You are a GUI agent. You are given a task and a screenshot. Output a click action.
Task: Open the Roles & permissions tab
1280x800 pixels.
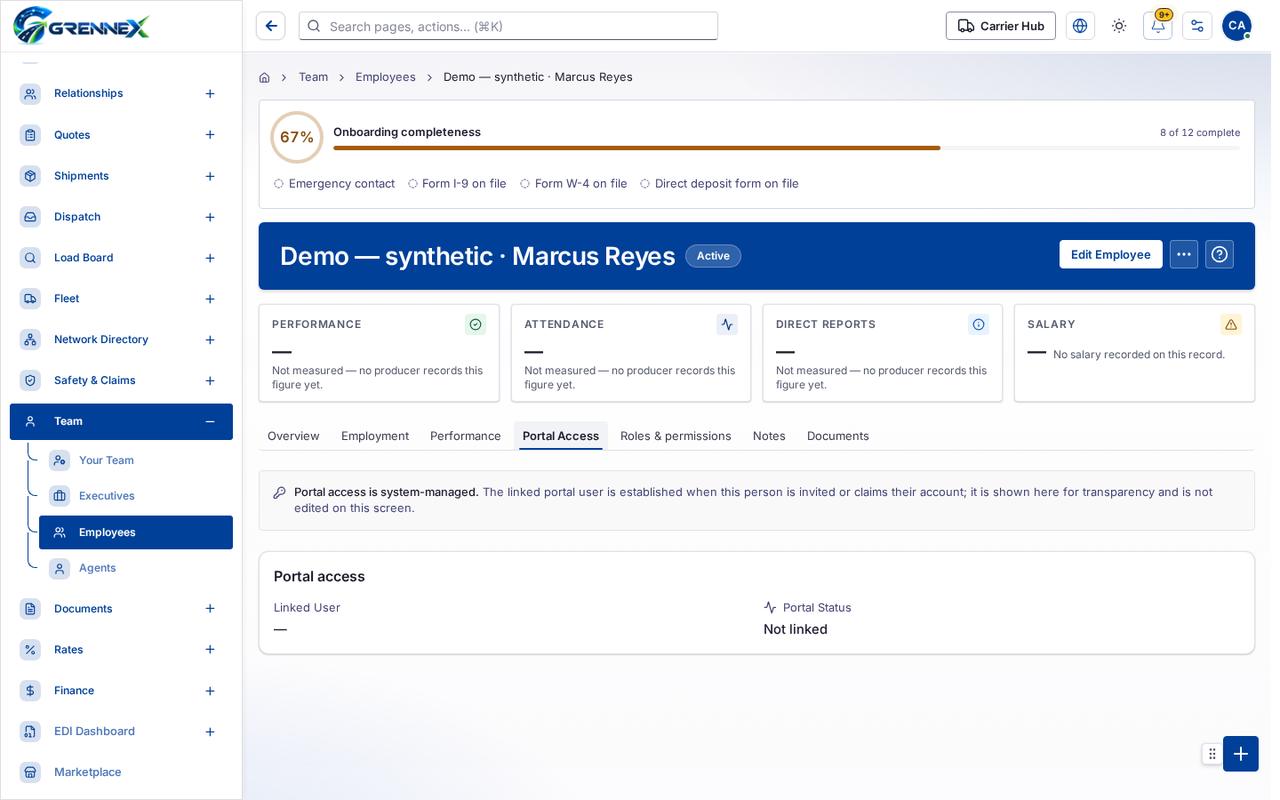(x=676, y=436)
